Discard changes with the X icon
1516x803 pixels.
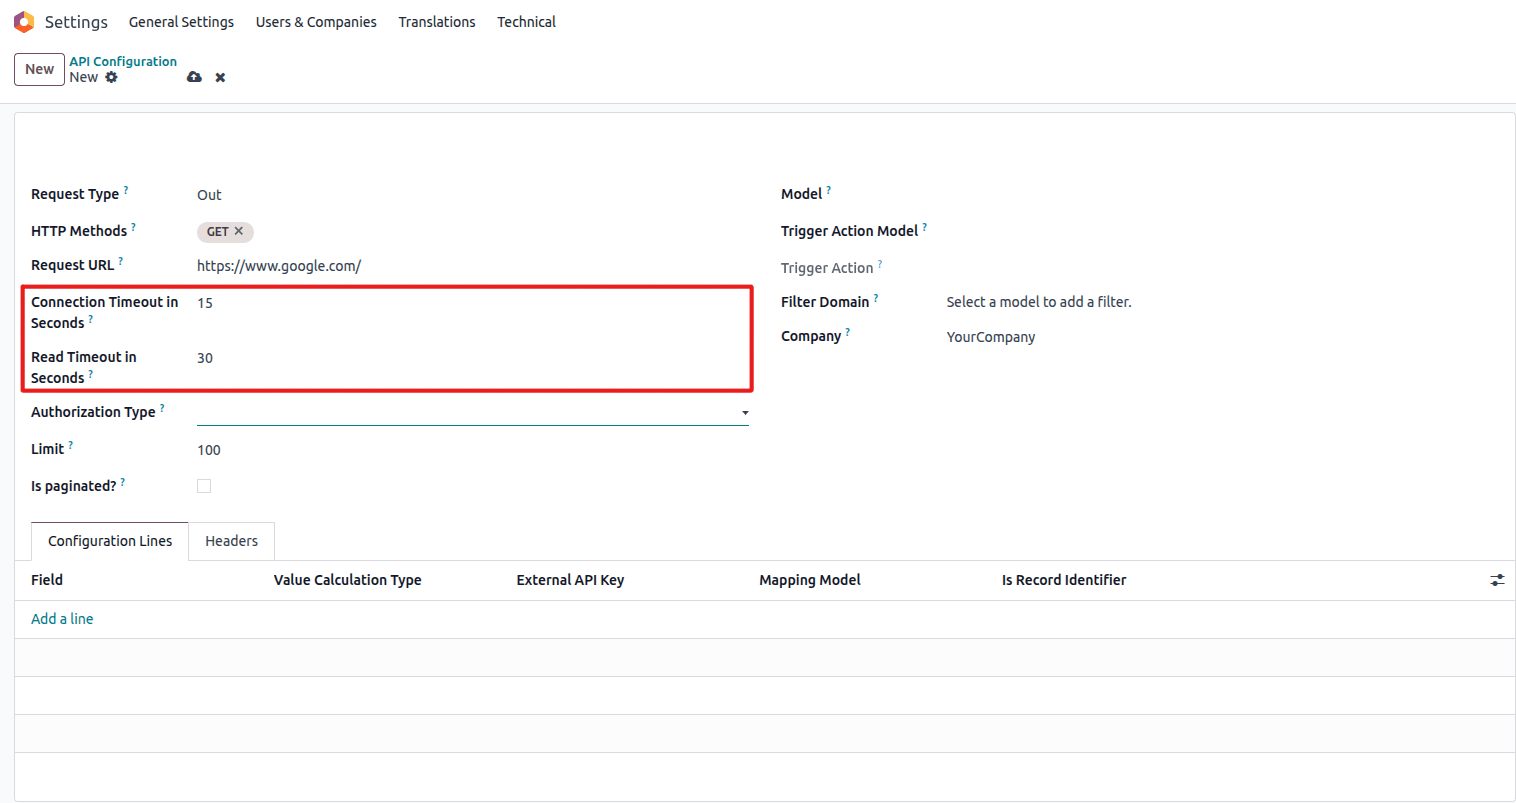click(220, 77)
